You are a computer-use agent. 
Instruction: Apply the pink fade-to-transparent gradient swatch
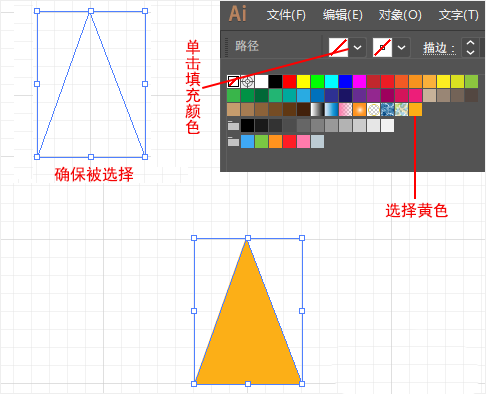[x=345, y=109]
